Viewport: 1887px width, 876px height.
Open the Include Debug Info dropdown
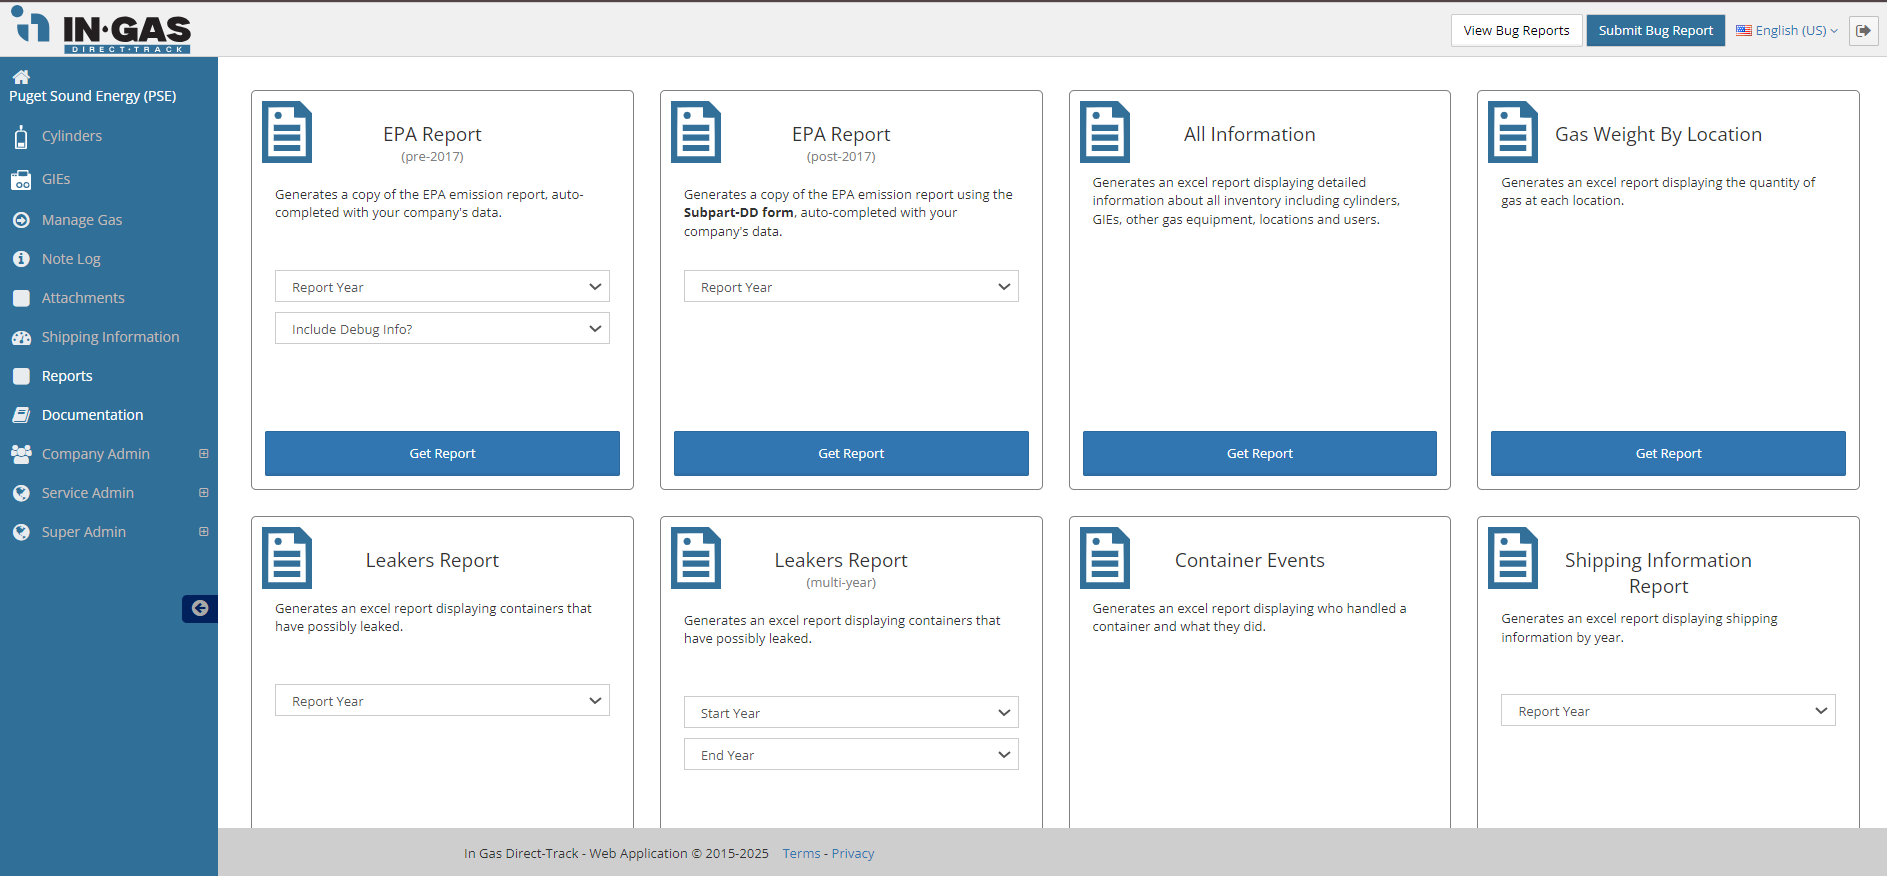(x=442, y=329)
